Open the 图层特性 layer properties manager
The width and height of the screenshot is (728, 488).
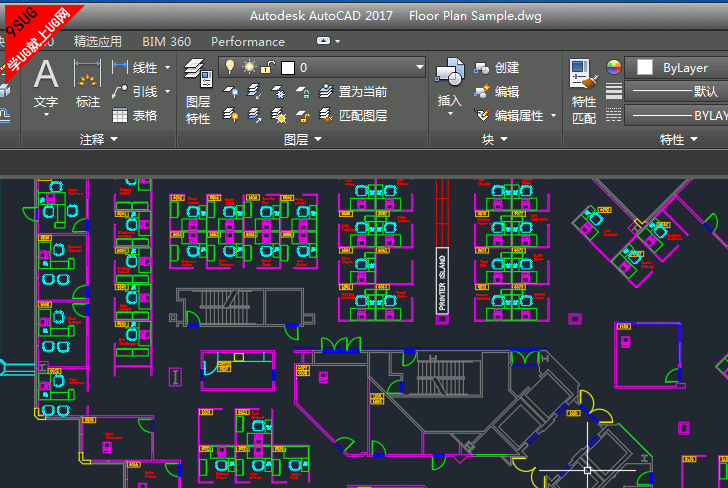[x=198, y=91]
